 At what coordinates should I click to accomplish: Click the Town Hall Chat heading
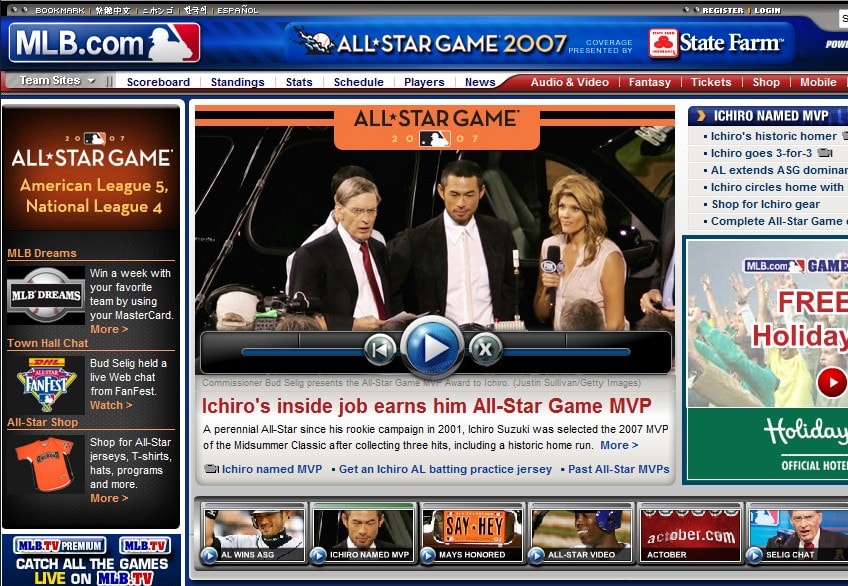[x=48, y=343]
